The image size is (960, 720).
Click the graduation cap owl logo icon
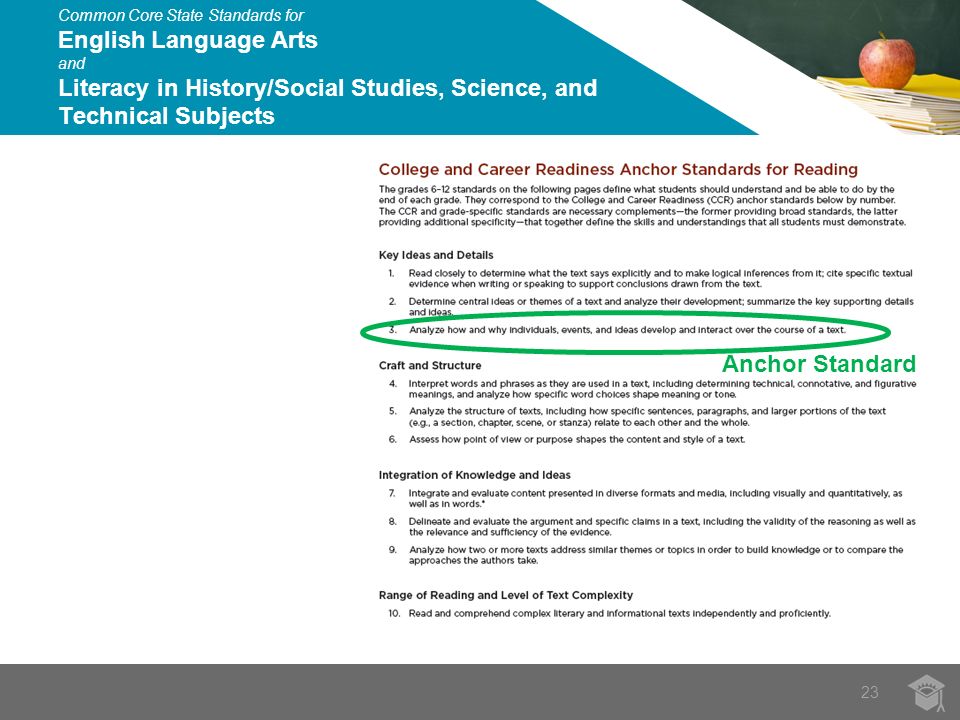coord(927,693)
